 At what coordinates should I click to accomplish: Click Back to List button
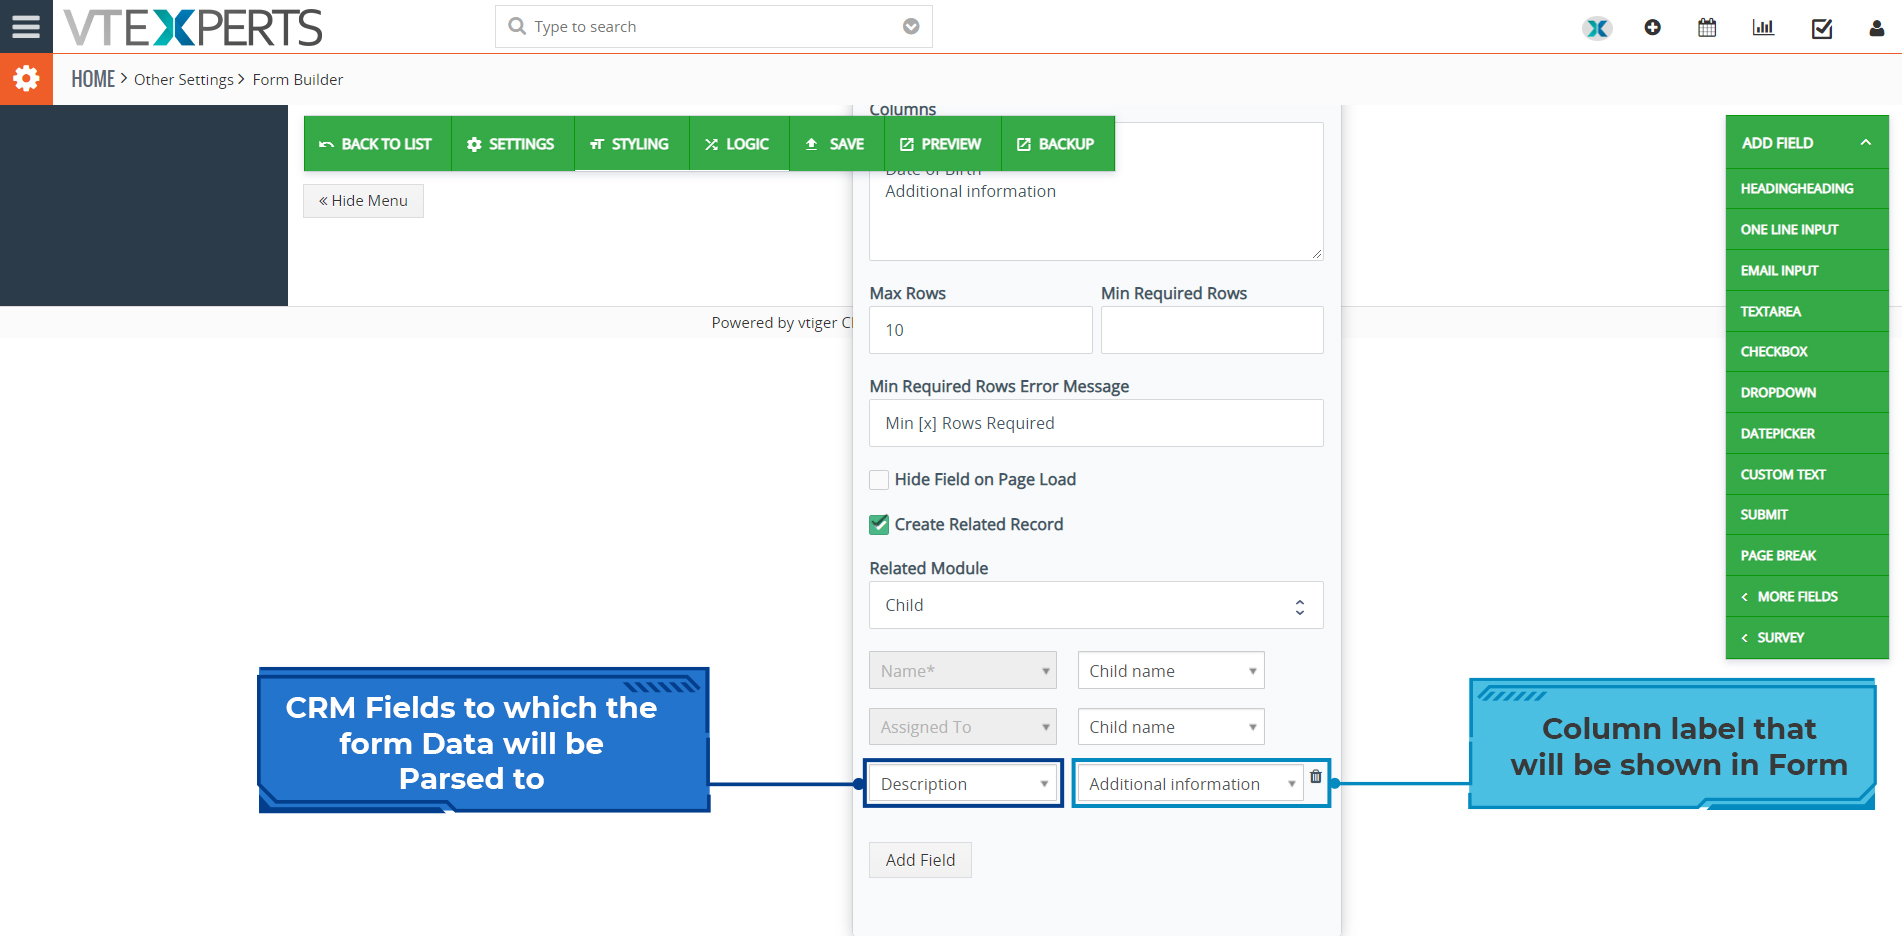click(376, 144)
